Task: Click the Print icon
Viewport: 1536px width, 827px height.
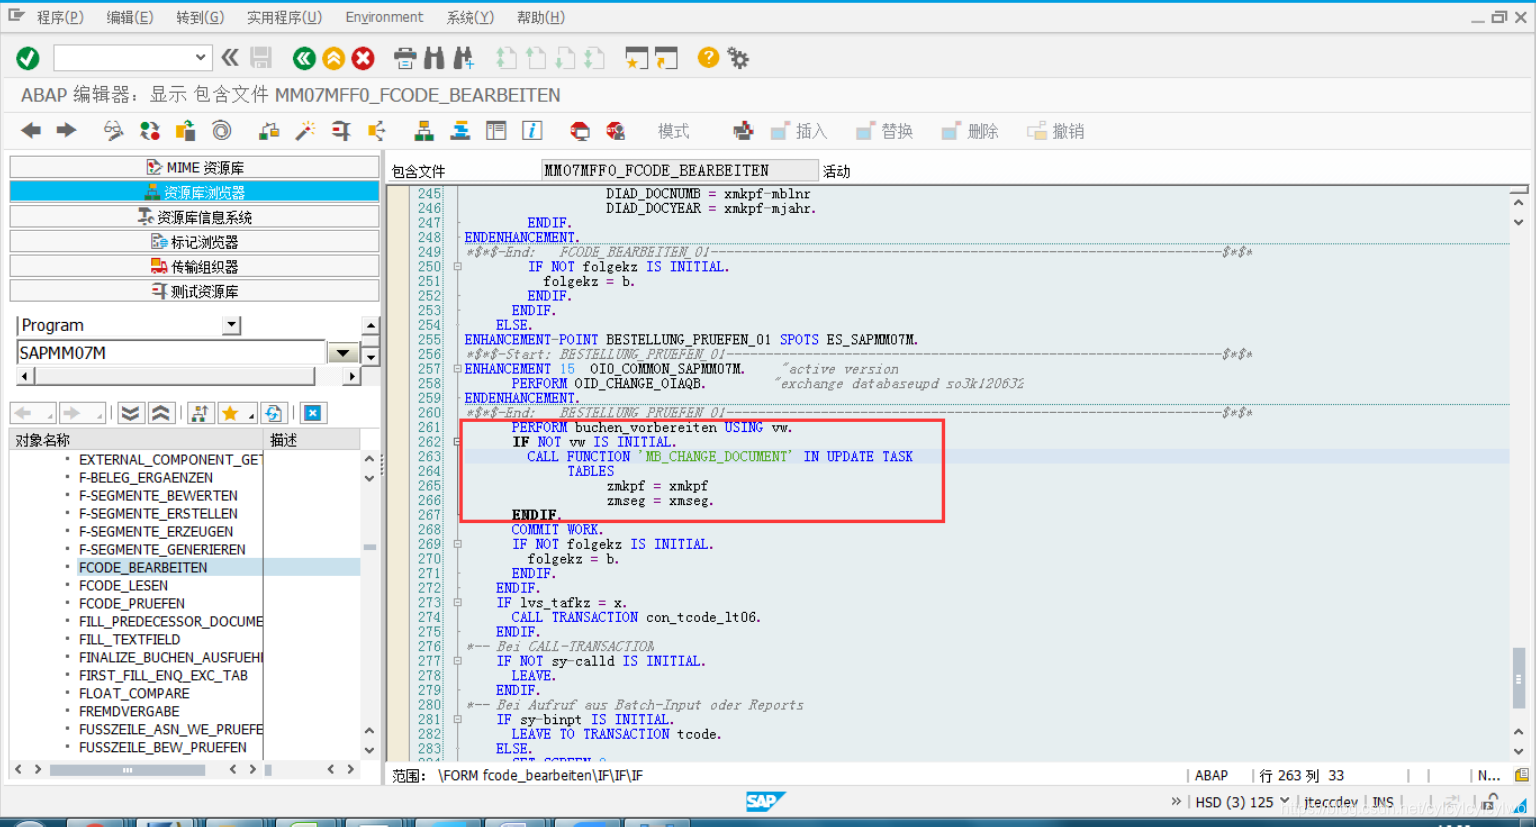Action: click(x=404, y=57)
